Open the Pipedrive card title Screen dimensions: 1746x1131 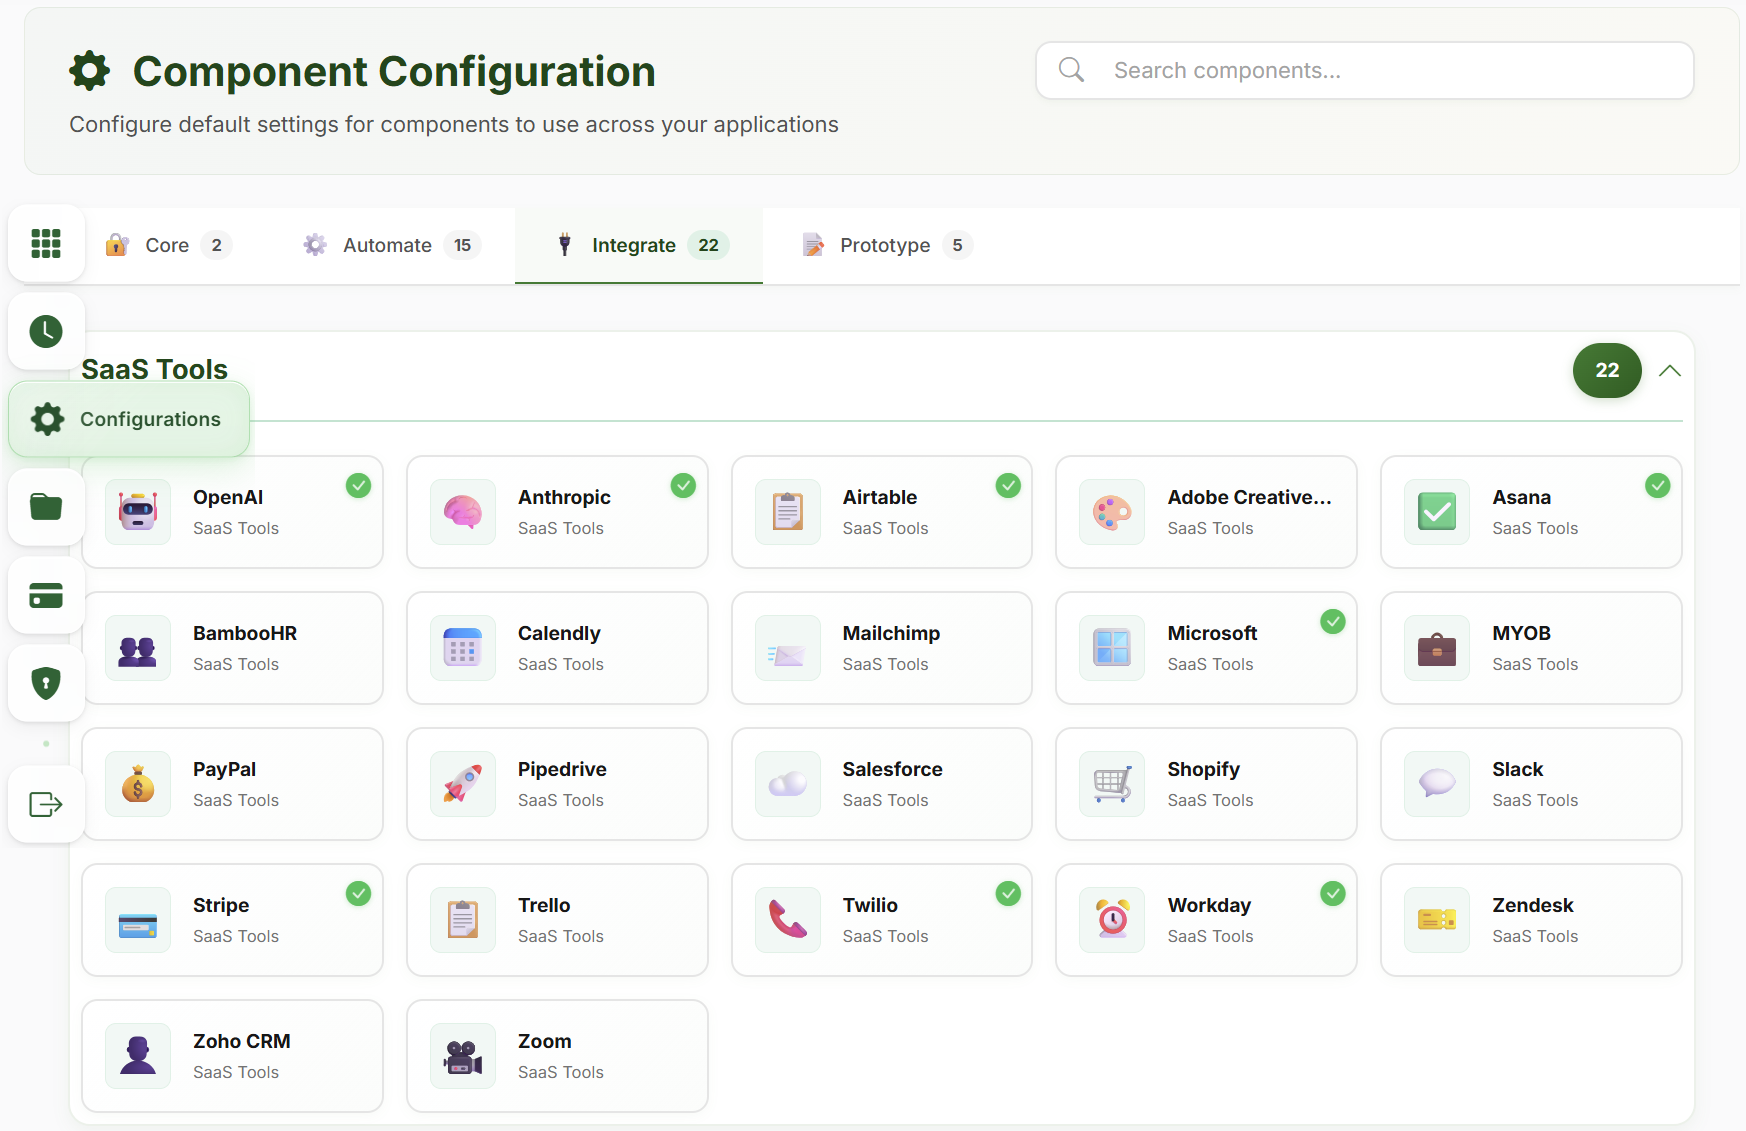[x=562, y=769]
